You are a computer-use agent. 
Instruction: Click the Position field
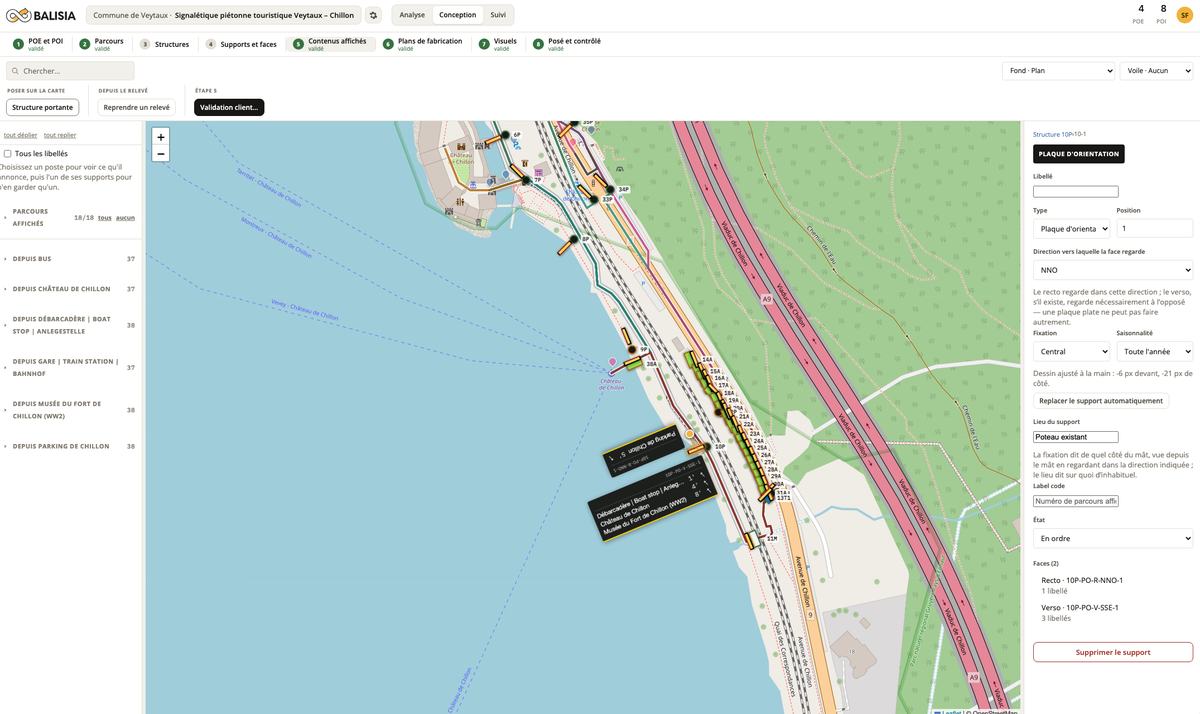point(1155,228)
